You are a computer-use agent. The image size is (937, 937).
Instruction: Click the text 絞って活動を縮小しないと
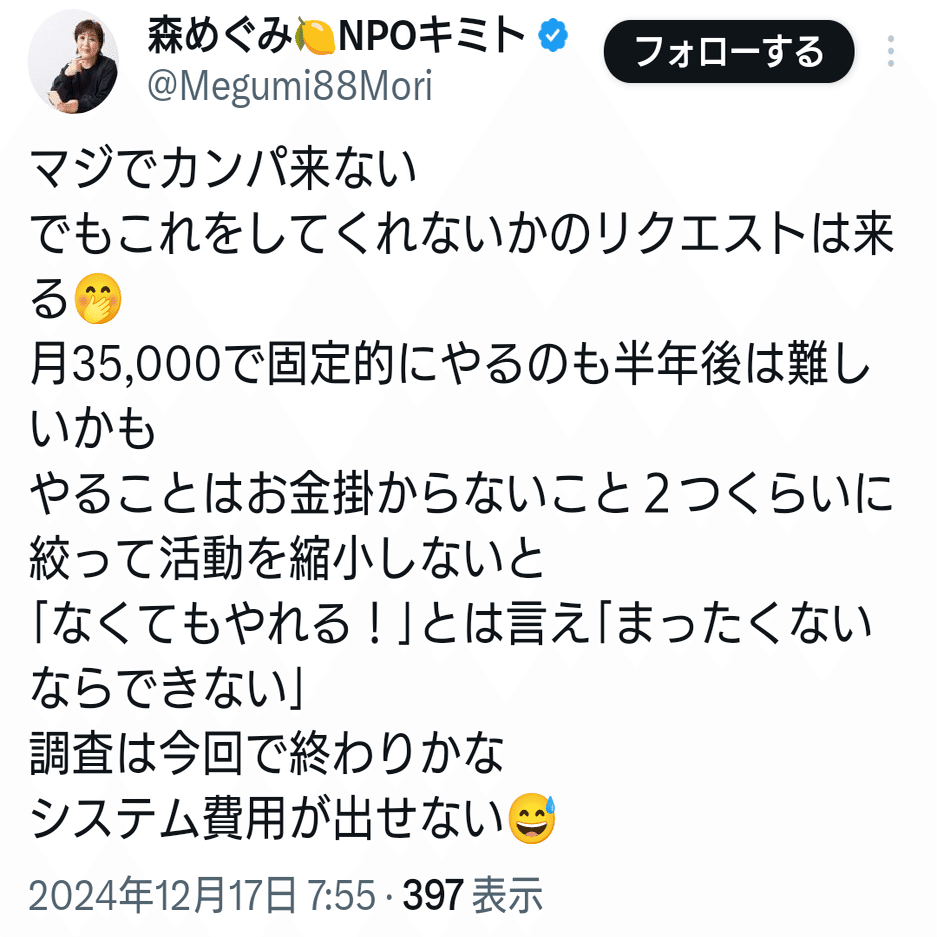coord(287,558)
